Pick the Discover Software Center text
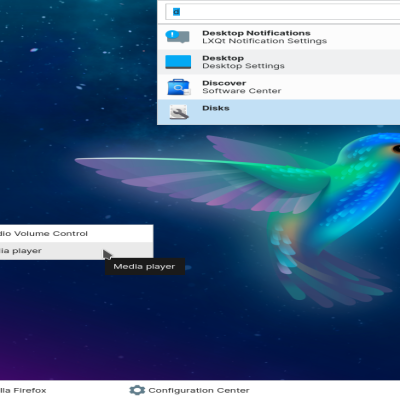The height and width of the screenshot is (400, 400). coord(242,87)
